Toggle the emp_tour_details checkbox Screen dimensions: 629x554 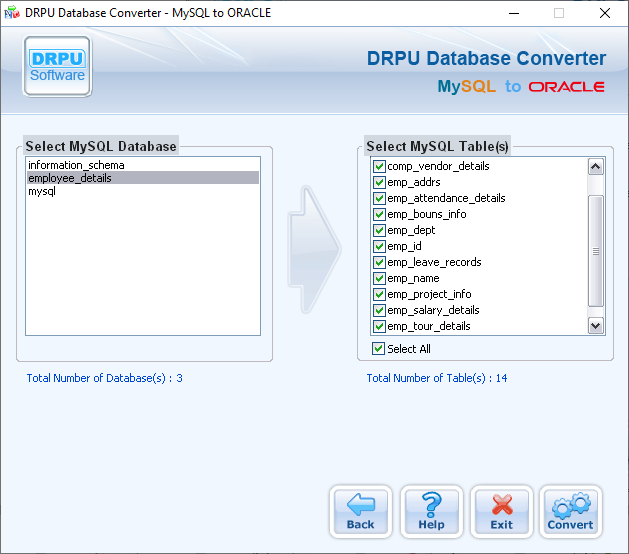(379, 326)
